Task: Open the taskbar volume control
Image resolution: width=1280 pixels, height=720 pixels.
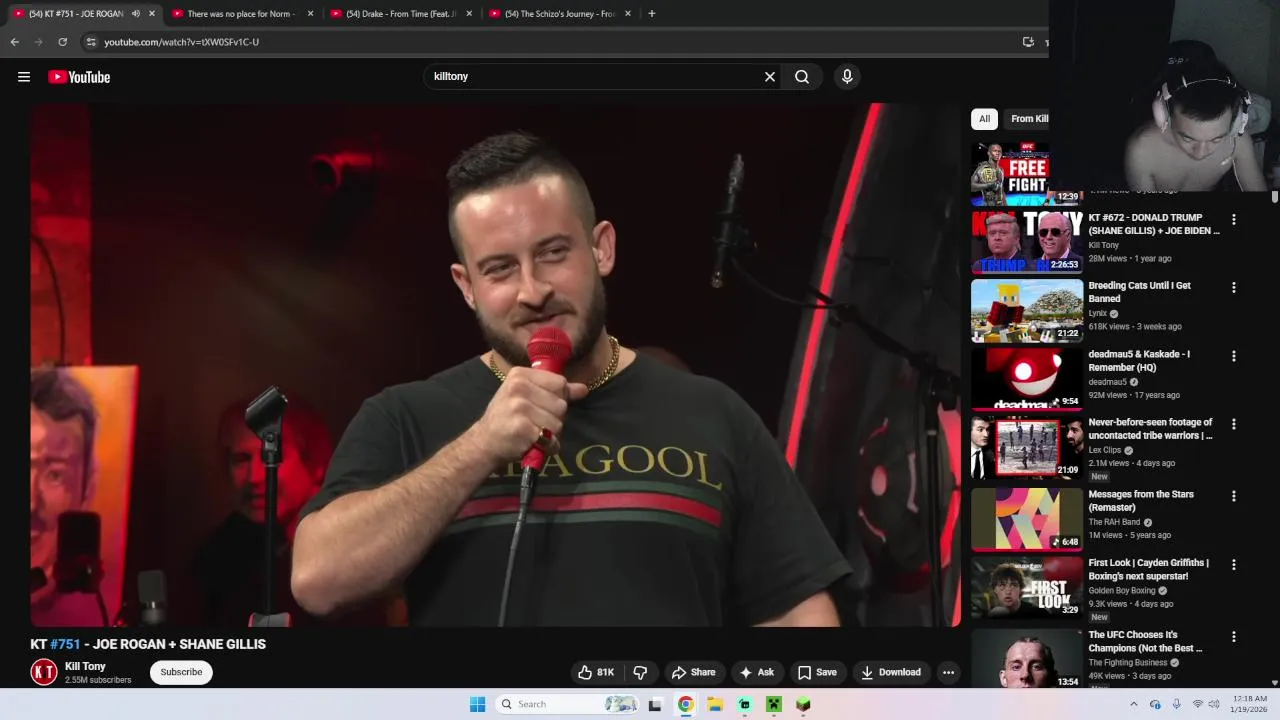Action: click(1214, 704)
